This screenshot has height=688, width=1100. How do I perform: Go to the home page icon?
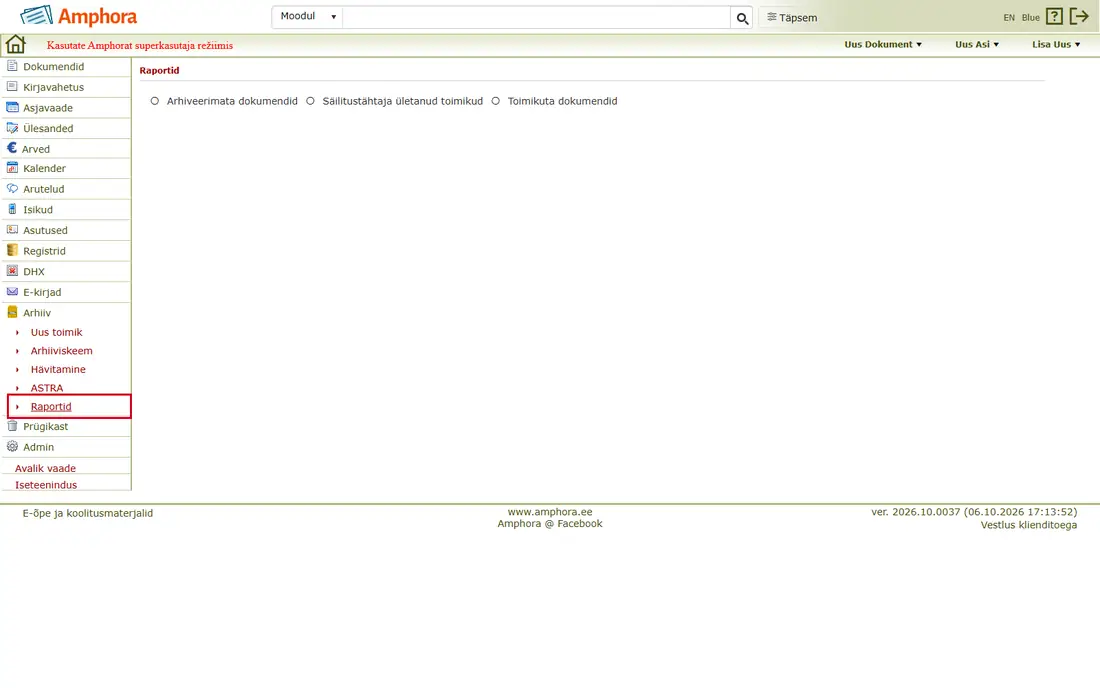(15, 44)
